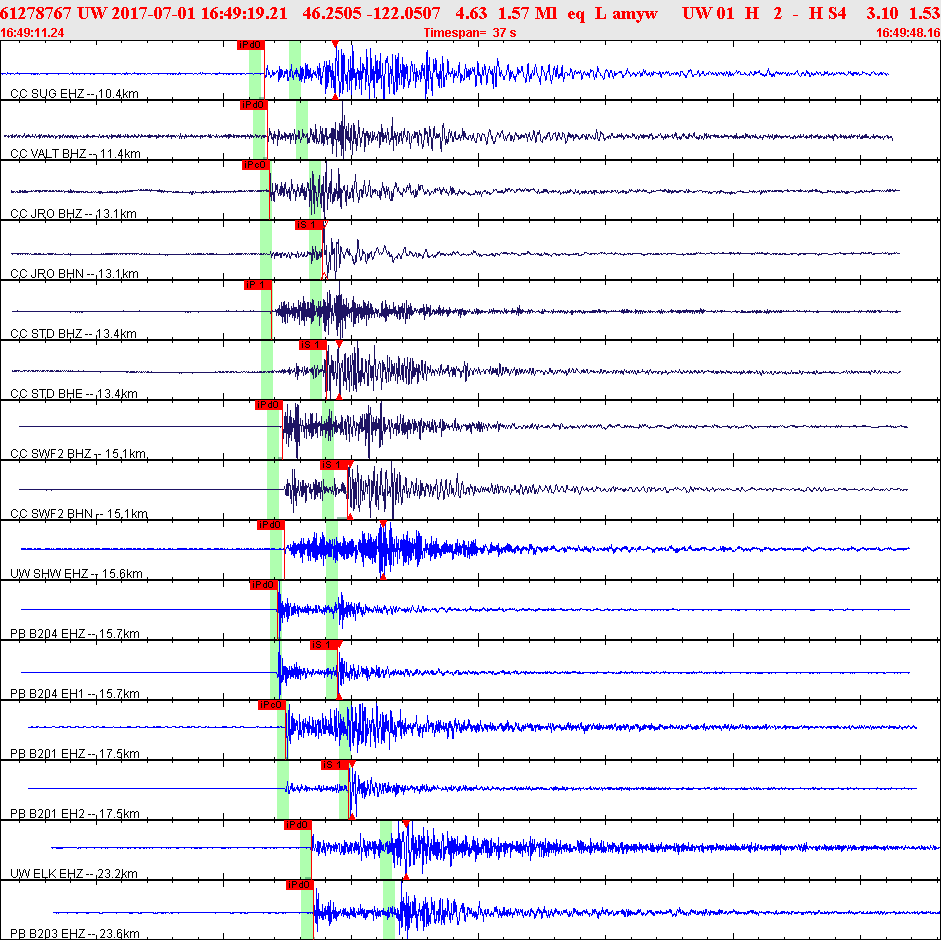The height and width of the screenshot is (940, 941).
Task: Click the label UW SHW EHZ -- 15.6km
Action: click(x=76, y=574)
